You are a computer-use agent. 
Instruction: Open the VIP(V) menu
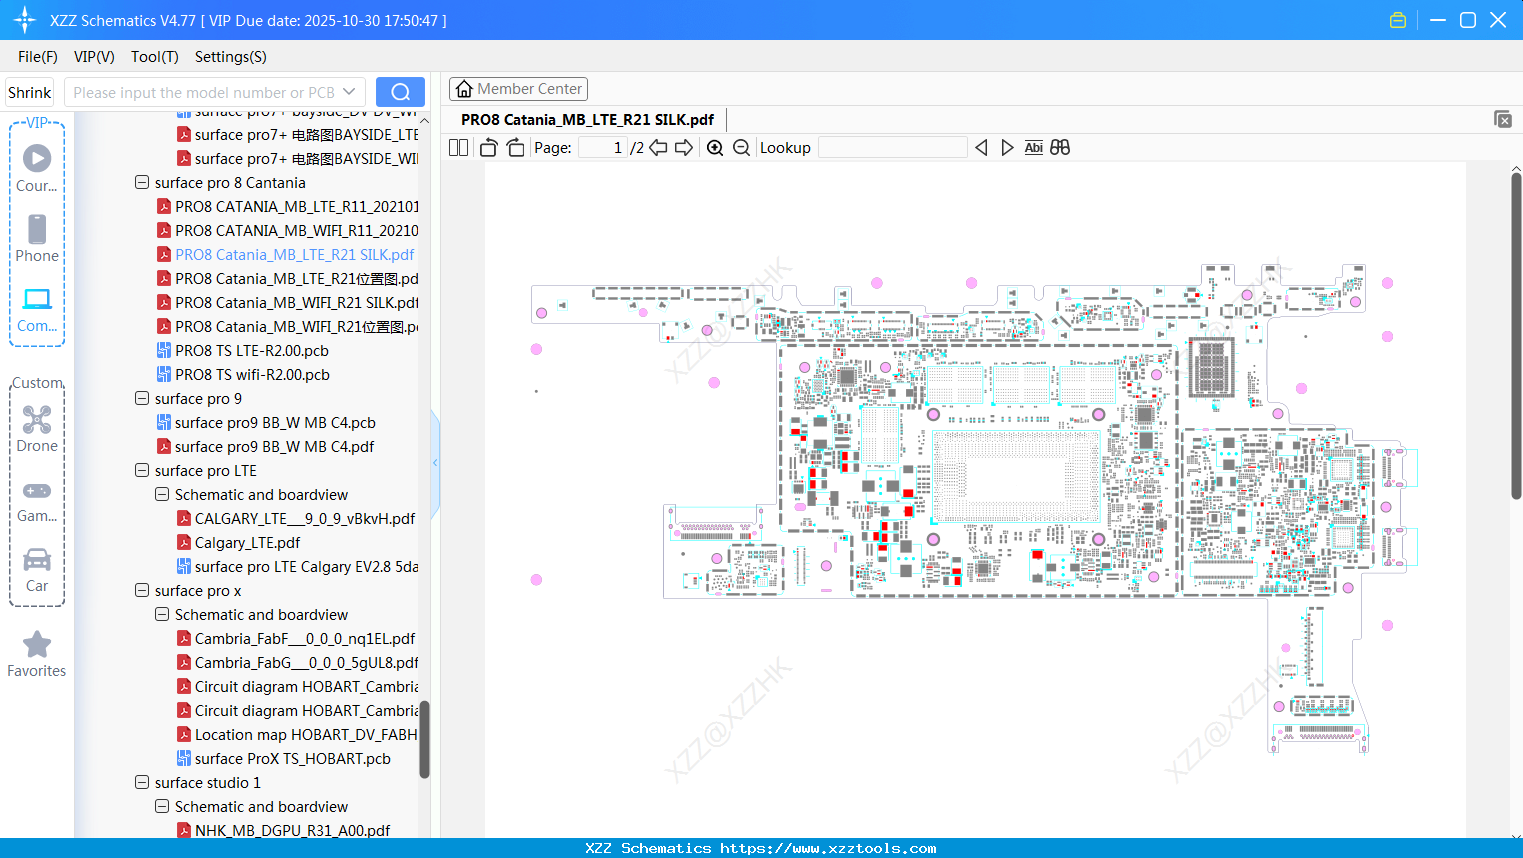94,57
